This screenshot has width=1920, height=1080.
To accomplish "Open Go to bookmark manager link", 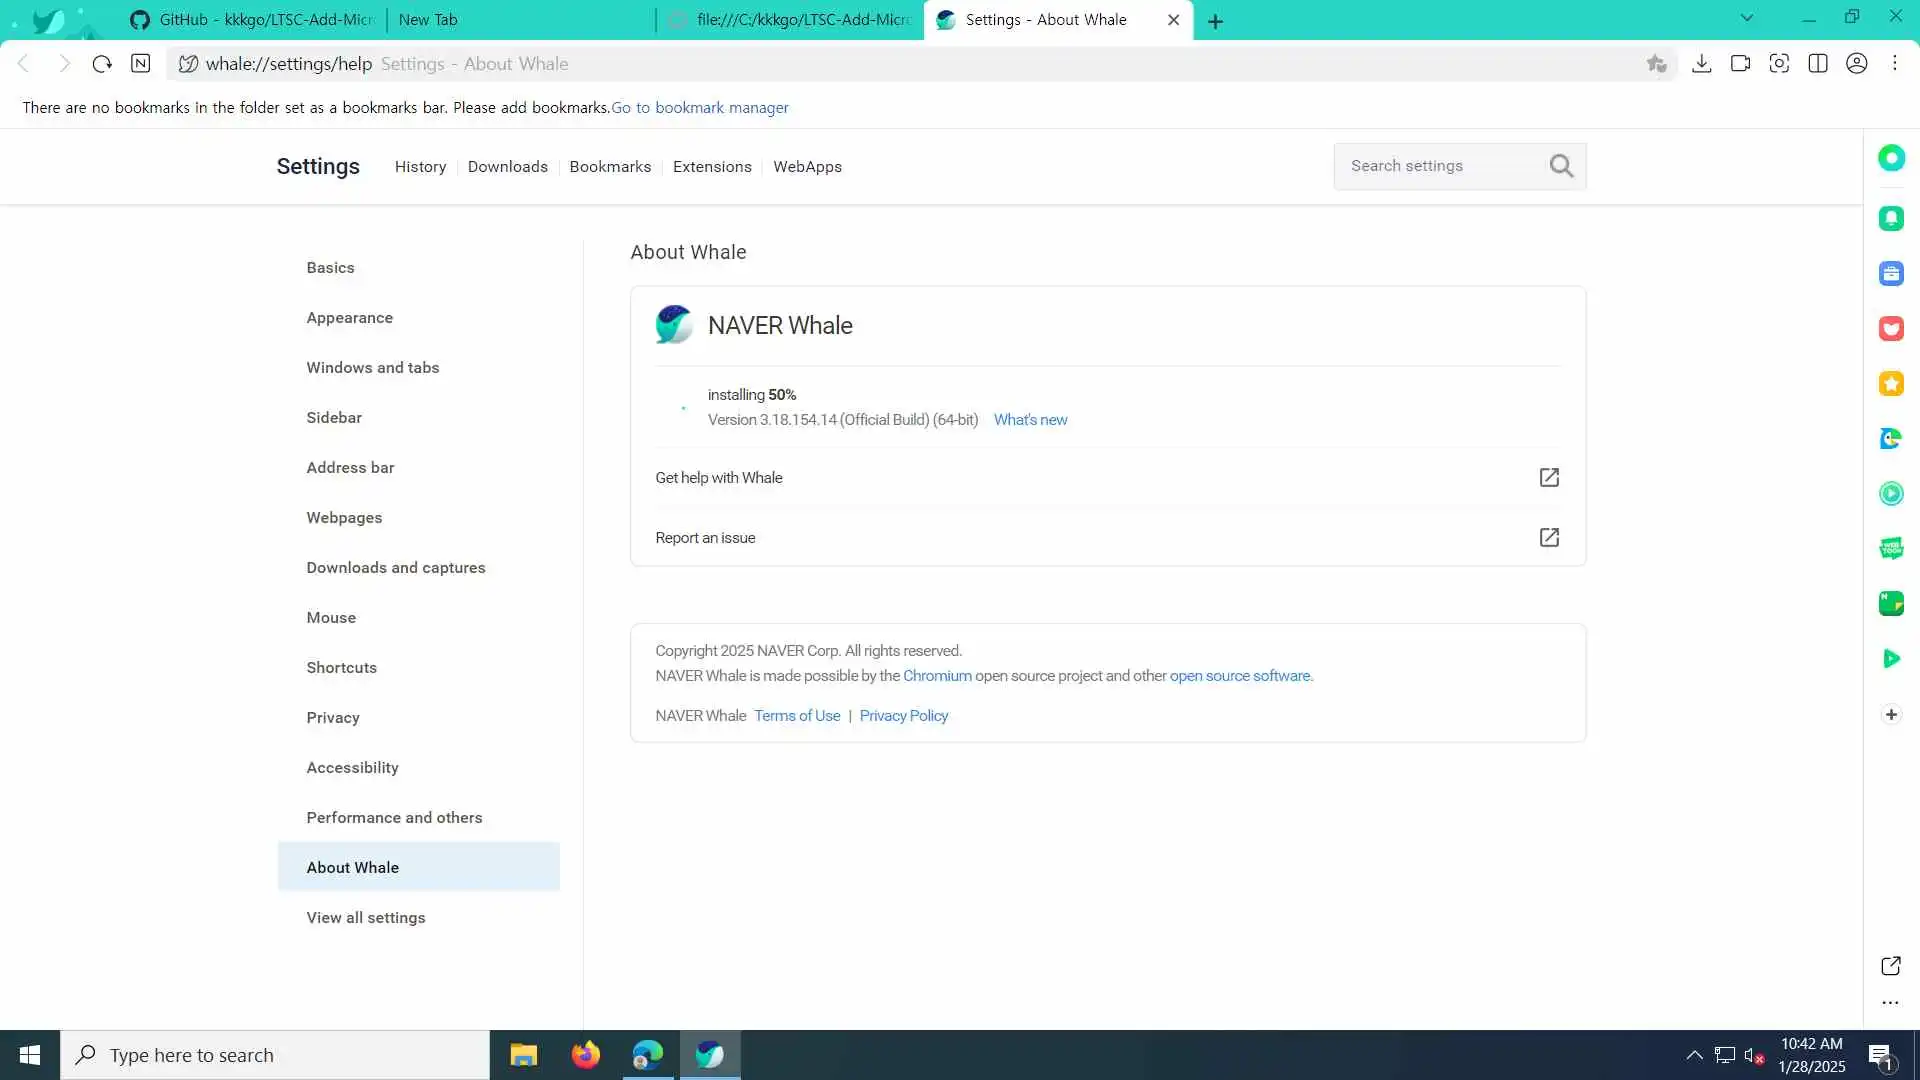I will (700, 108).
